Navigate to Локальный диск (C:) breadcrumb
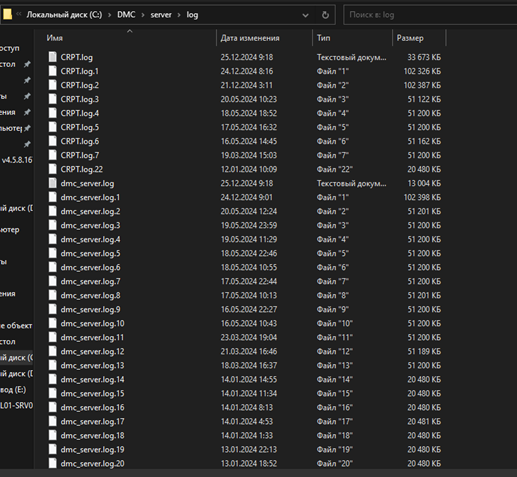The width and height of the screenshot is (517, 477). pos(64,15)
